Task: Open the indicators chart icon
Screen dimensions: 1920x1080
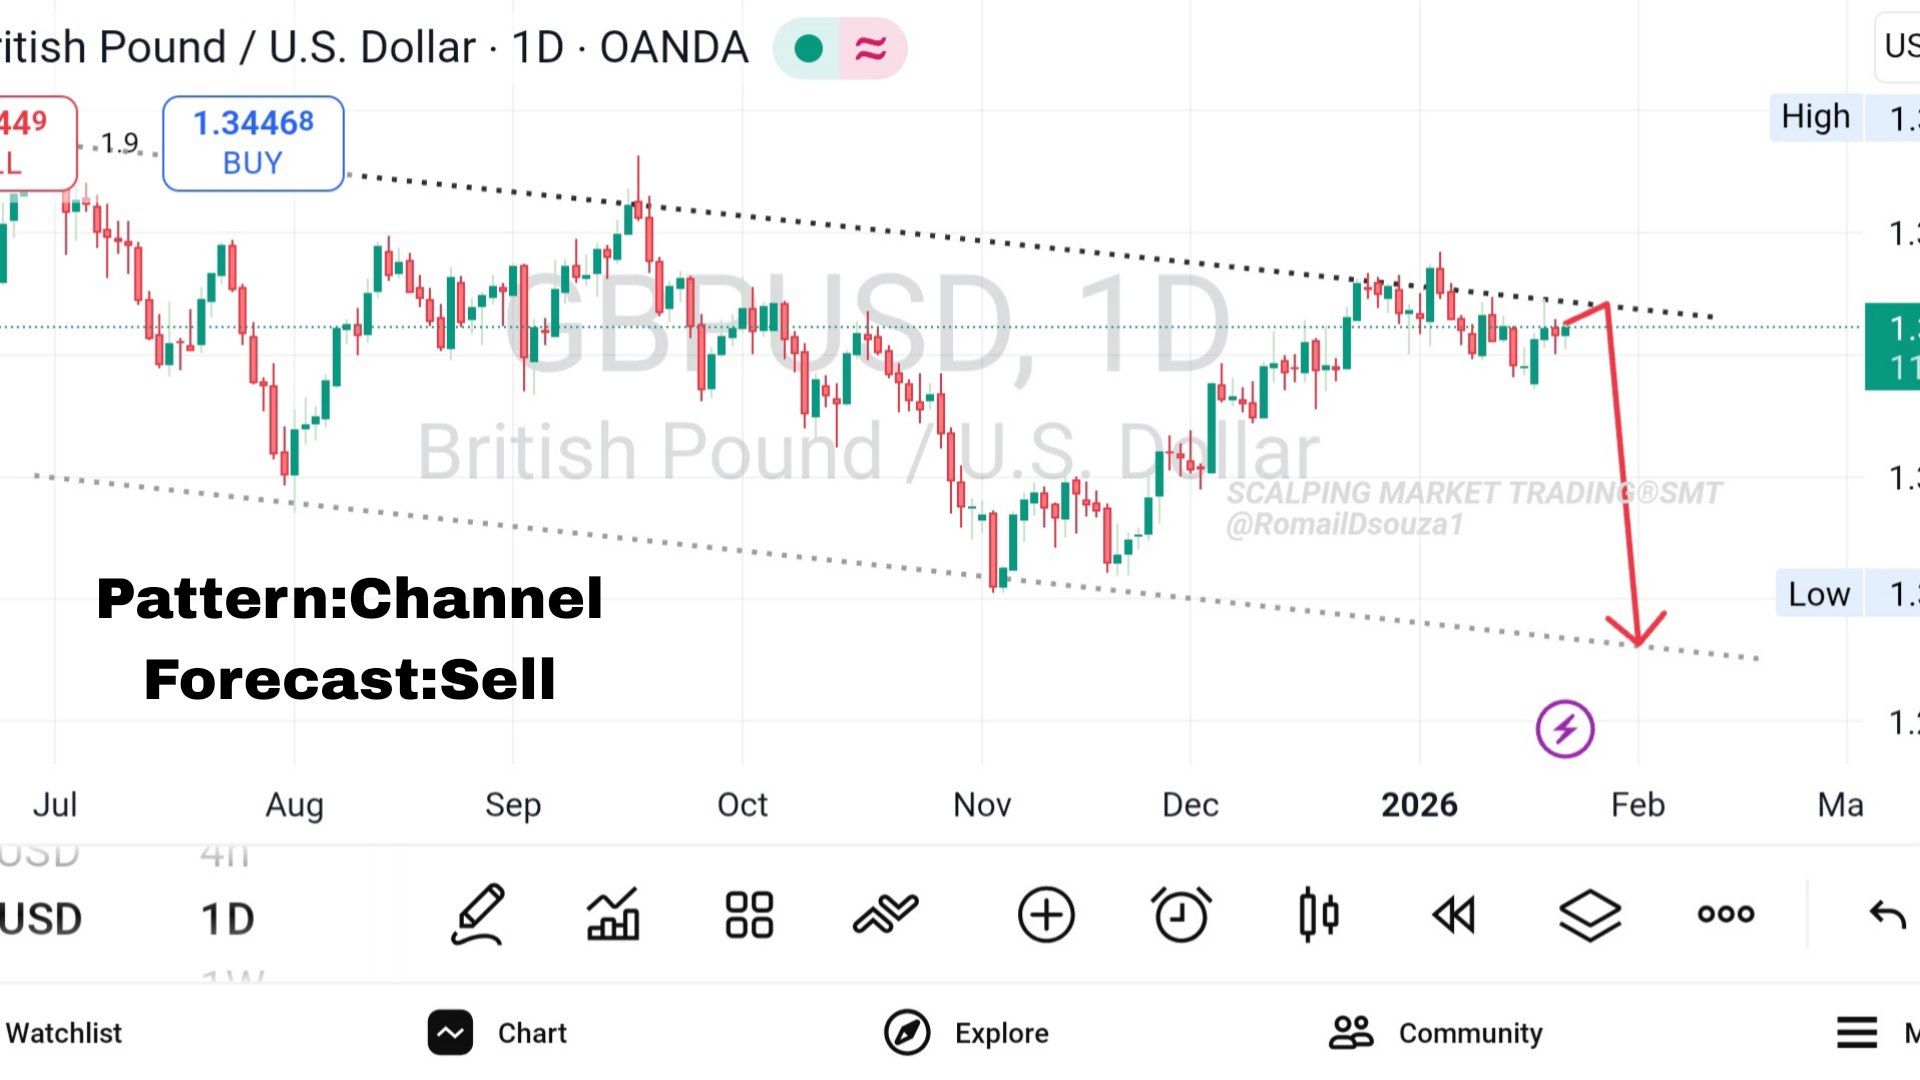Action: click(x=613, y=914)
